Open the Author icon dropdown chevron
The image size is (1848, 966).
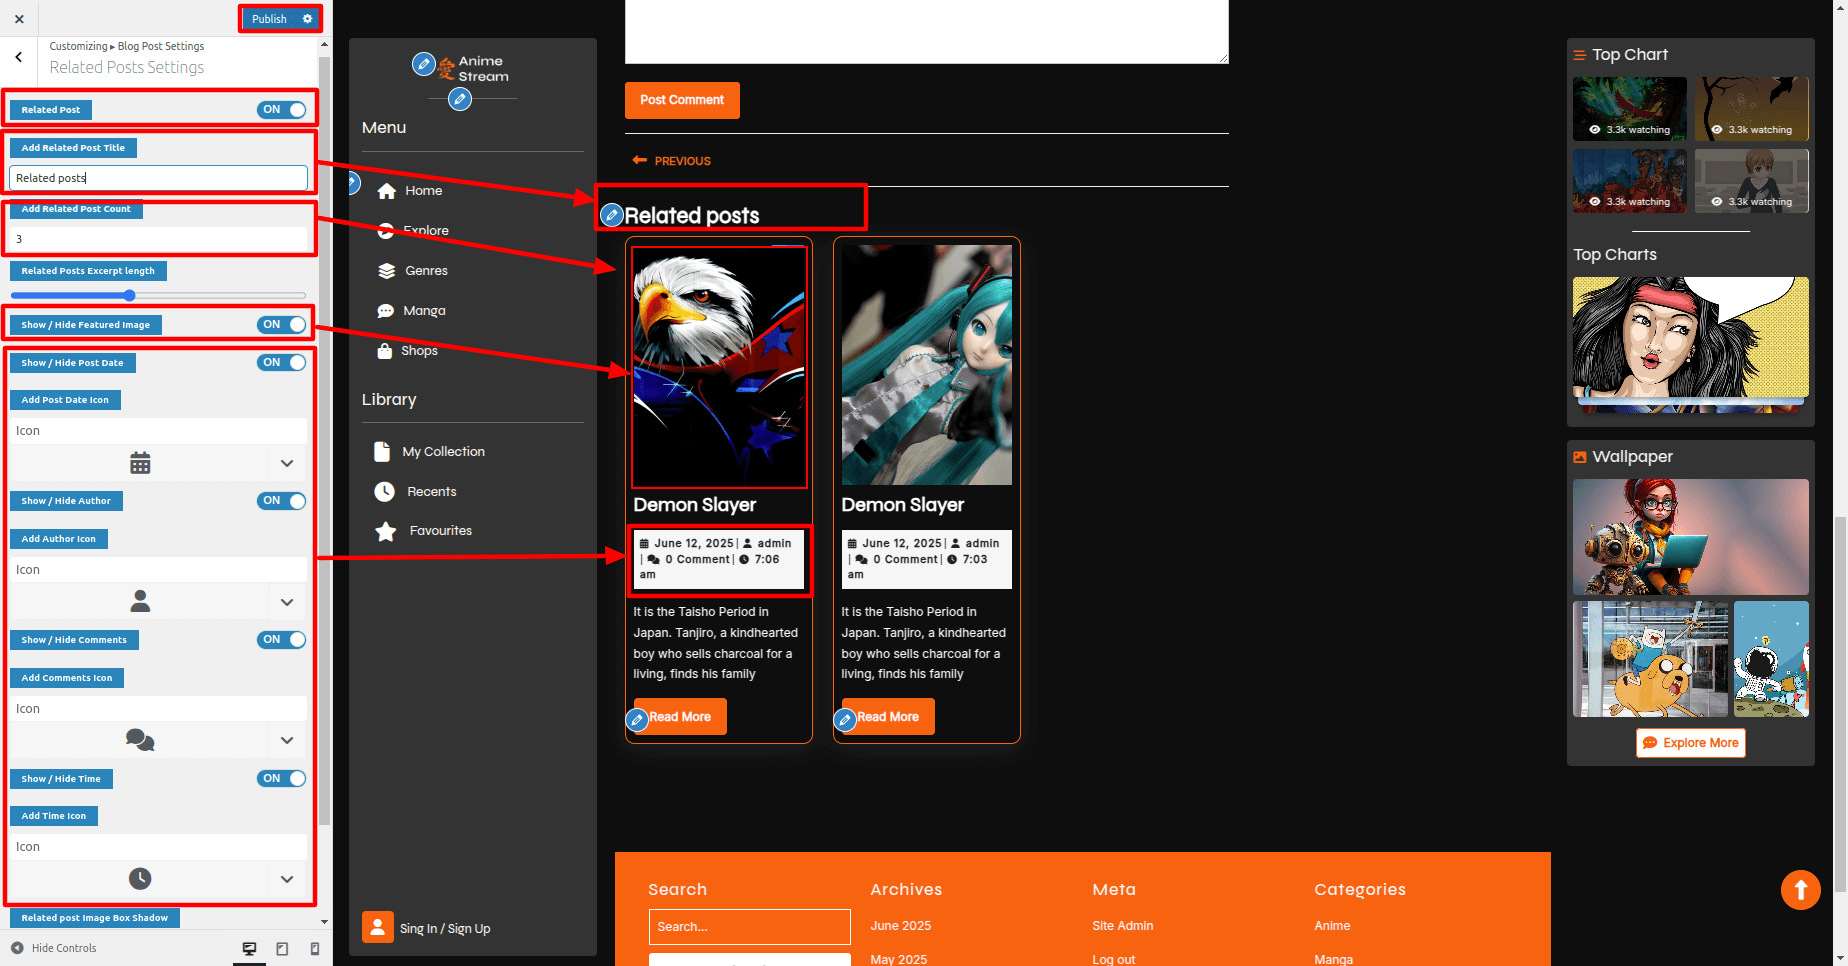[287, 602]
